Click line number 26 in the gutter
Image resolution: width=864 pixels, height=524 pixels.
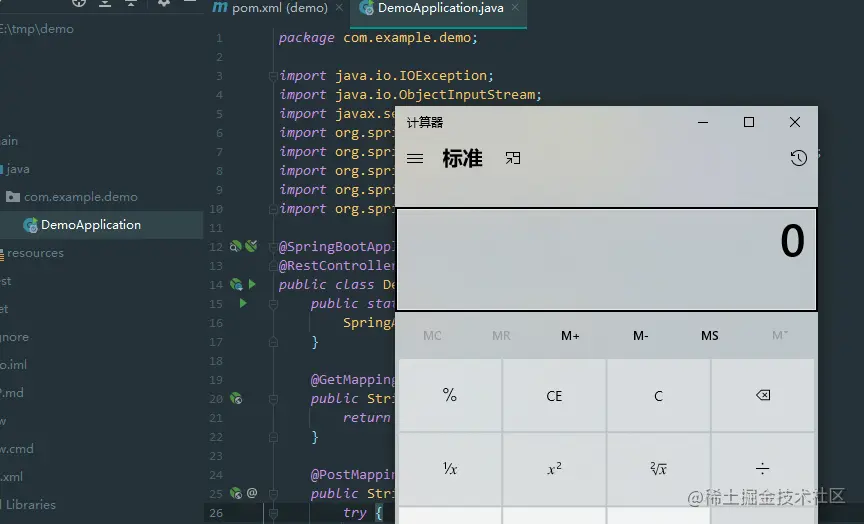(x=216, y=512)
